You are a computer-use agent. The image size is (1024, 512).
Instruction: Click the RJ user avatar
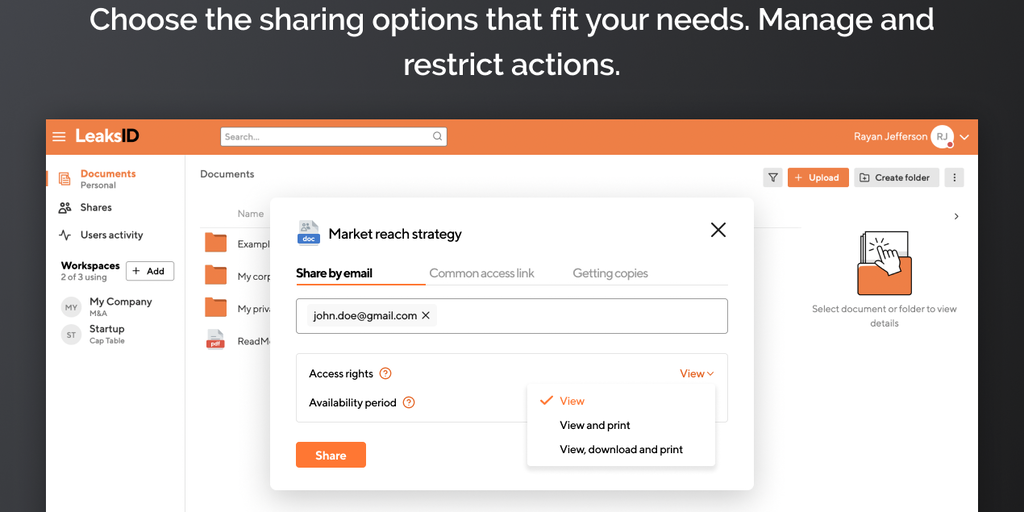click(x=941, y=137)
